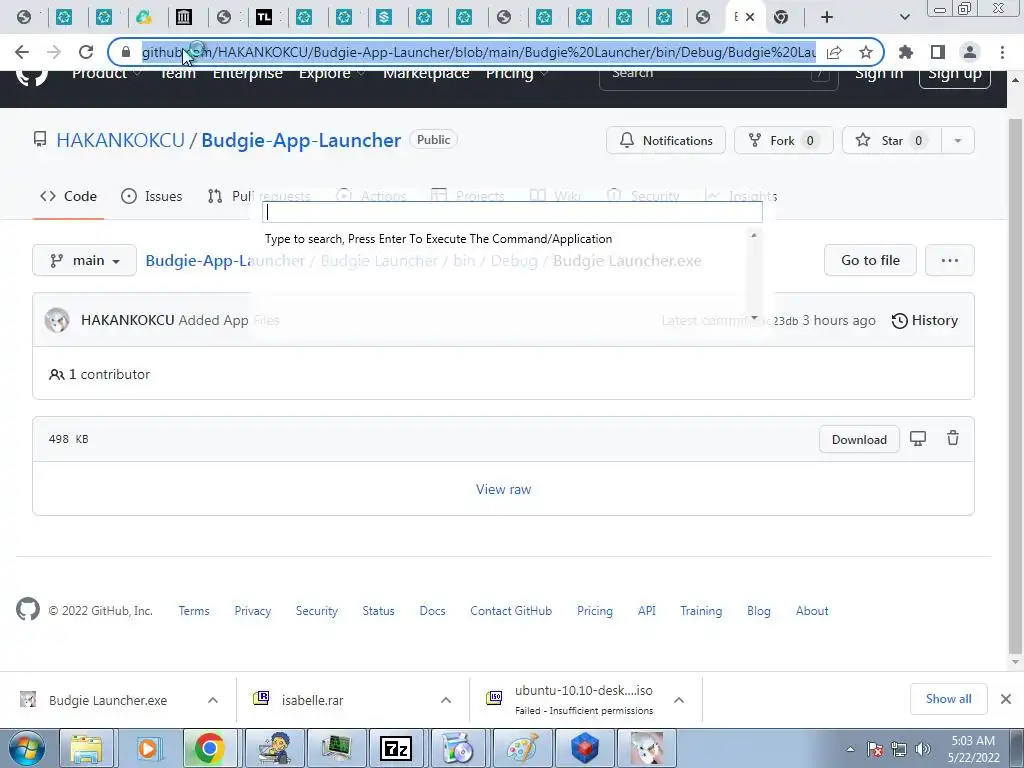
Task: Open a new browser tab
Action: (x=827, y=17)
